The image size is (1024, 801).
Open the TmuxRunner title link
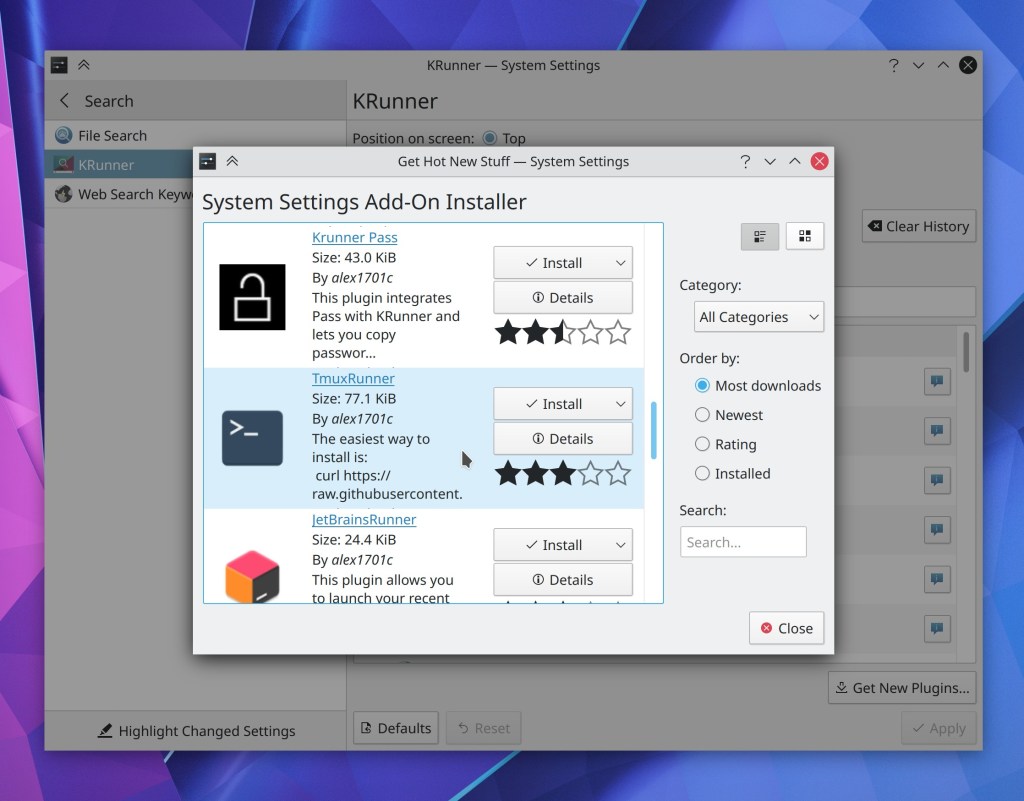(353, 379)
